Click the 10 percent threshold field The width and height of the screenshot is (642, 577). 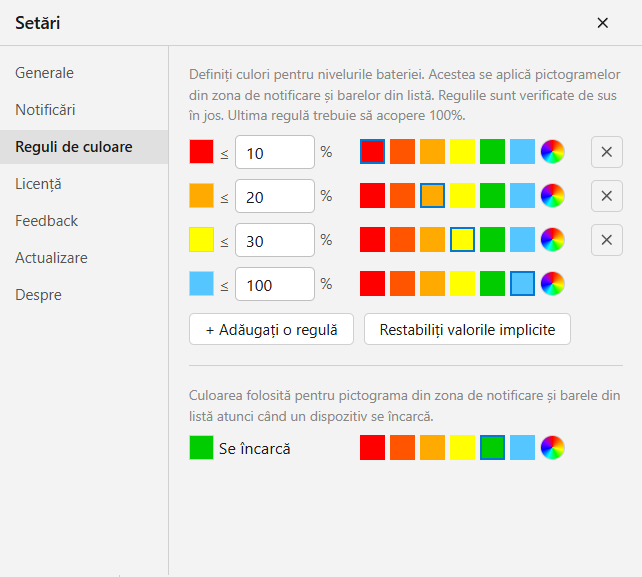click(275, 152)
